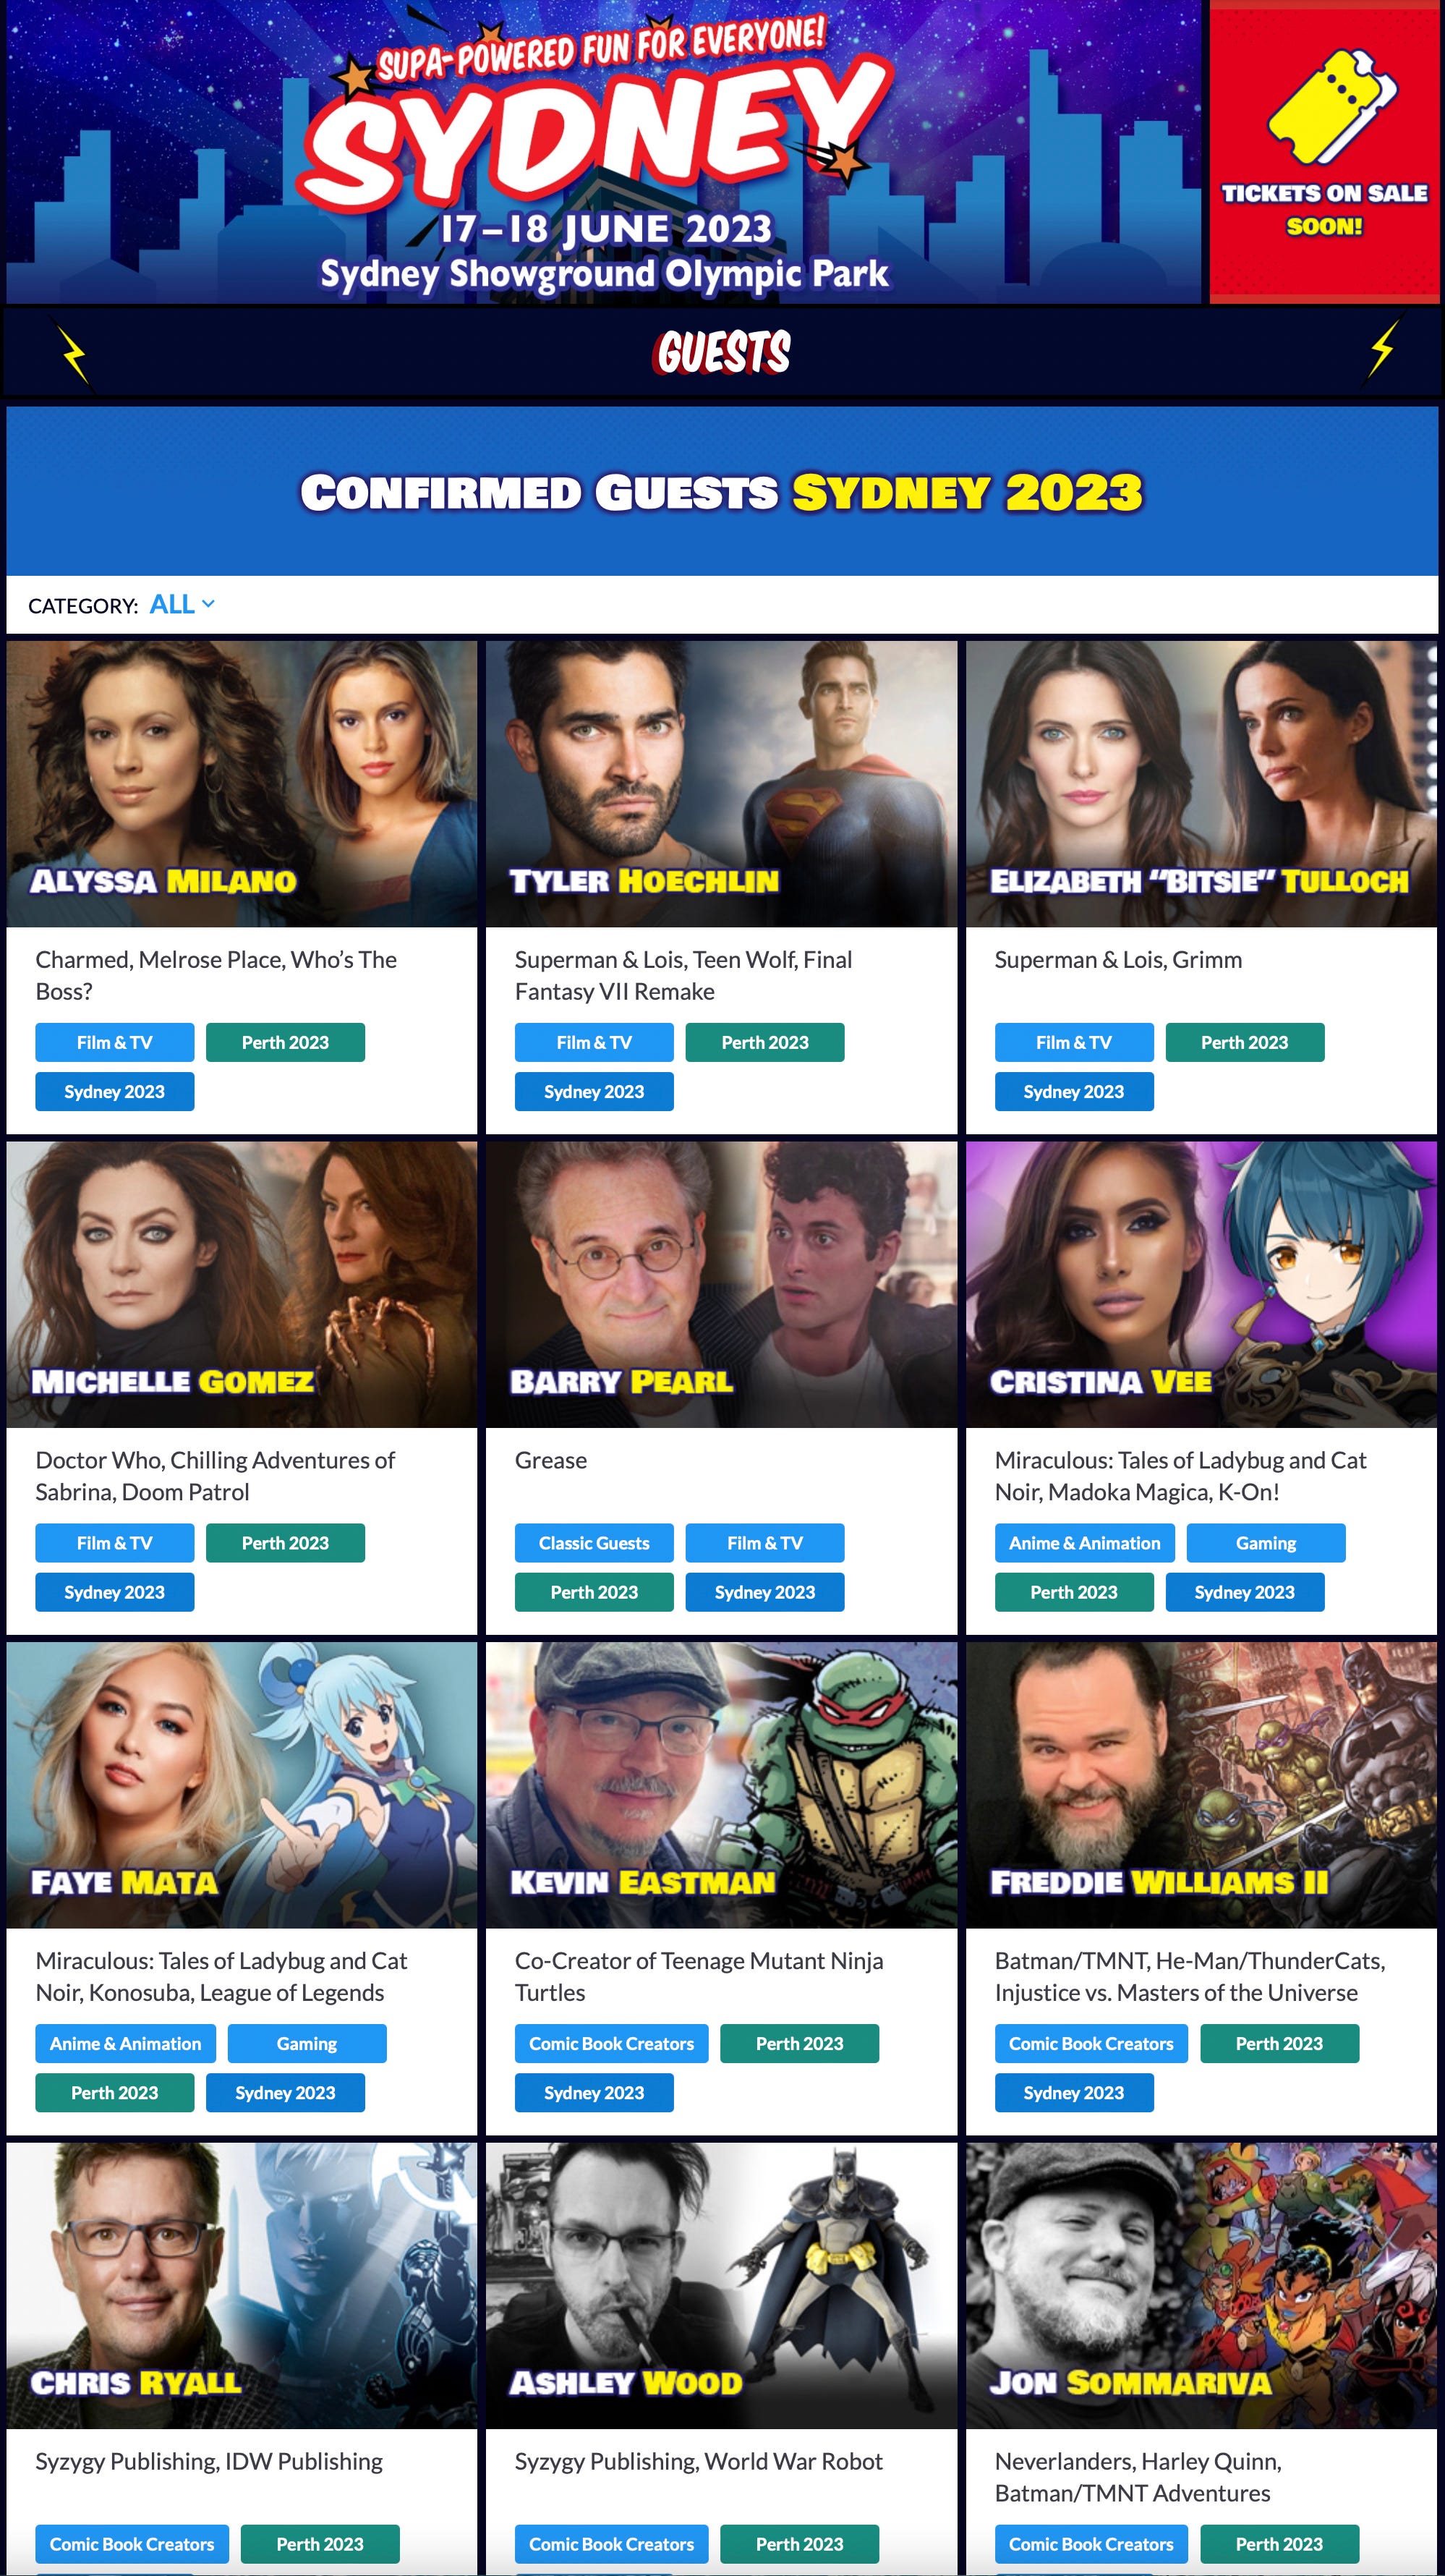Open Michelle Gomez's description text
Viewport: 1445px width, 2576px height.
pos(215,1476)
